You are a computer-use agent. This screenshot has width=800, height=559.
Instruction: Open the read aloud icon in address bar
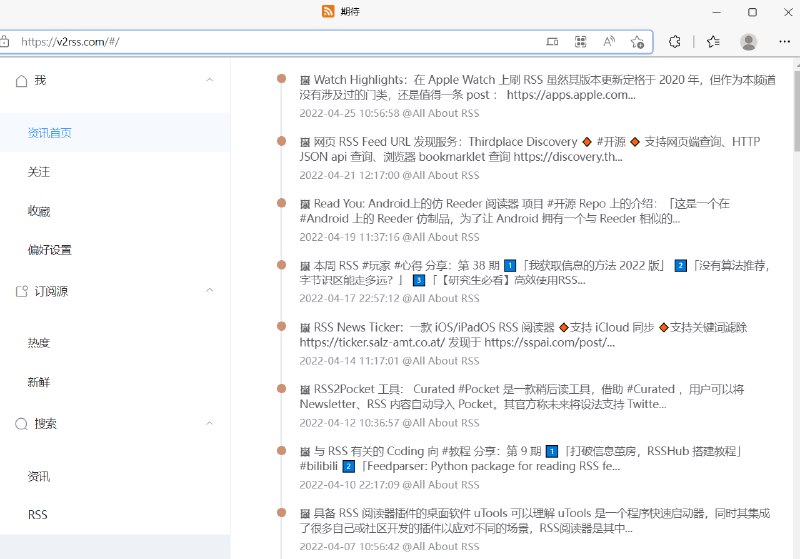coord(609,42)
